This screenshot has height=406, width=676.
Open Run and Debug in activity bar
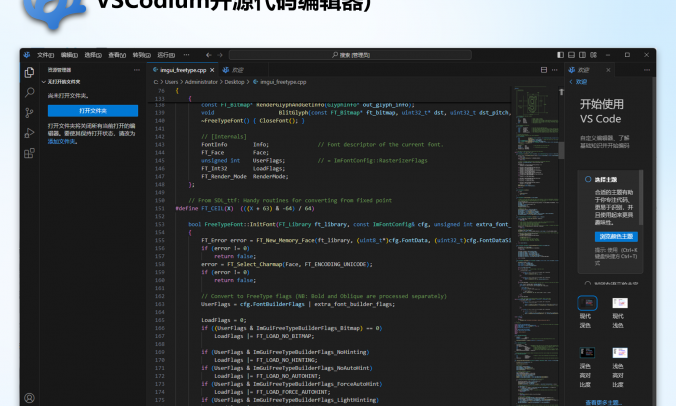(x=29, y=133)
